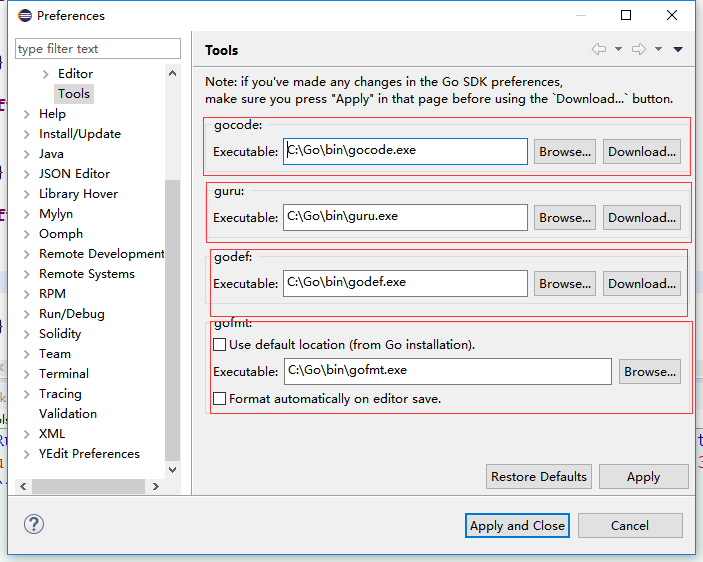Click the forward navigation arrow icon
The width and height of the screenshot is (703, 562).
coord(639,49)
